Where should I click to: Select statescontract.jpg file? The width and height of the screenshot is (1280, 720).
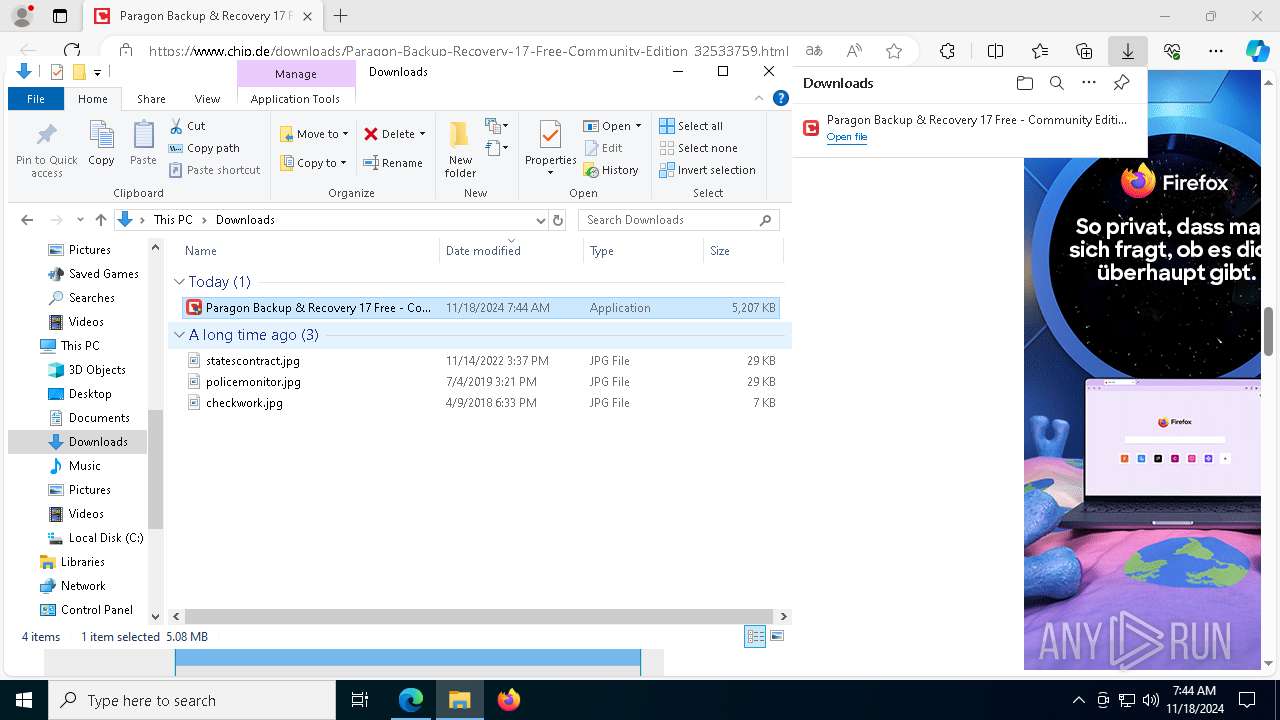pyautogui.click(x=481, y=361)
